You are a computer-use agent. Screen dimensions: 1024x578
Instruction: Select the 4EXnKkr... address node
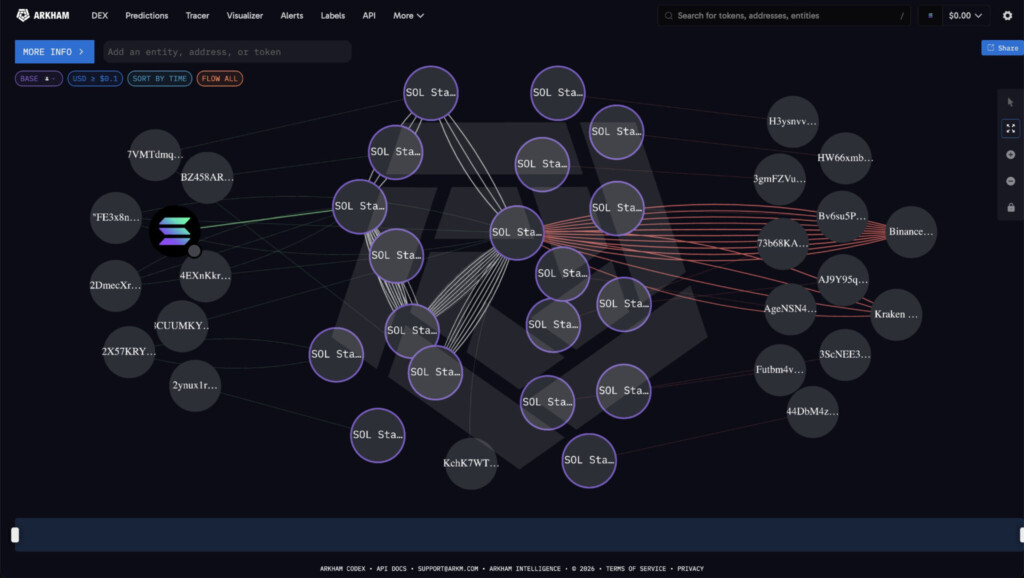(x=205, y=276)
